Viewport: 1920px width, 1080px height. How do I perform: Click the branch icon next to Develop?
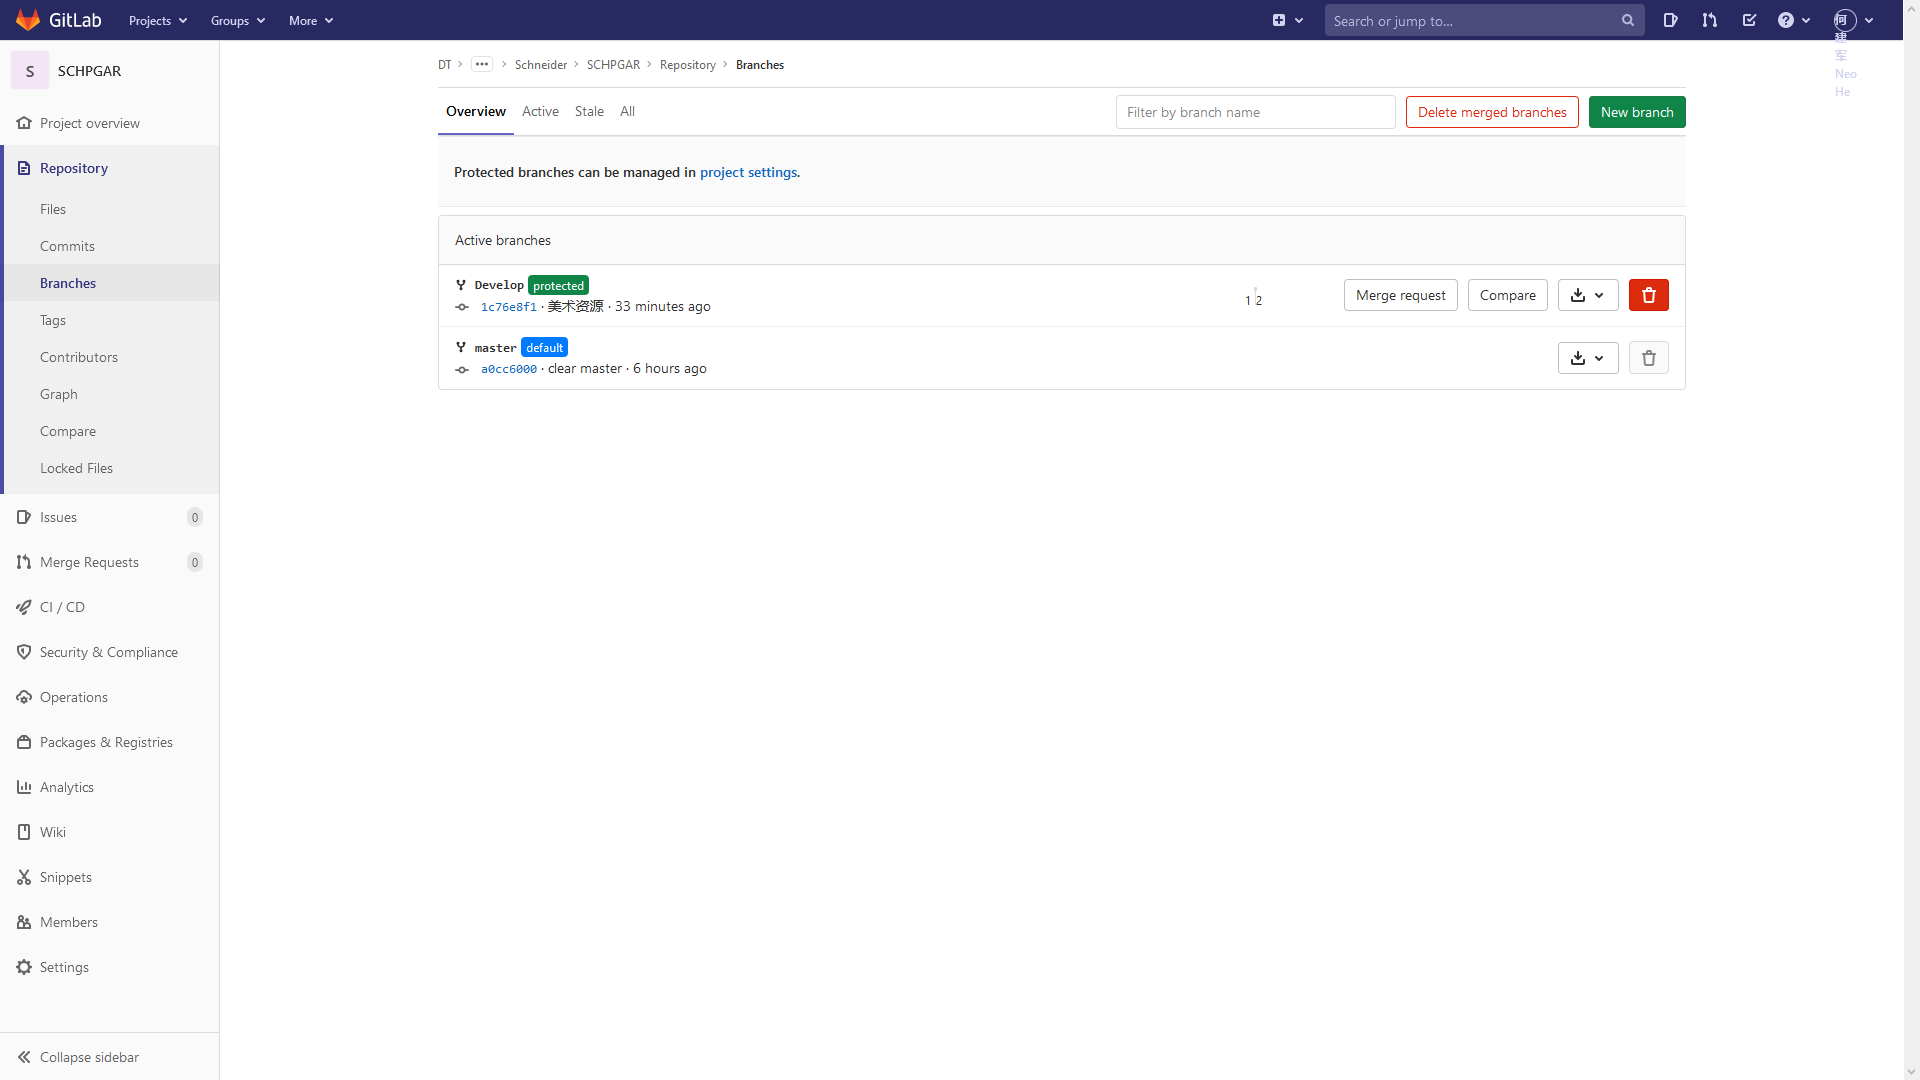pos(461,285)
